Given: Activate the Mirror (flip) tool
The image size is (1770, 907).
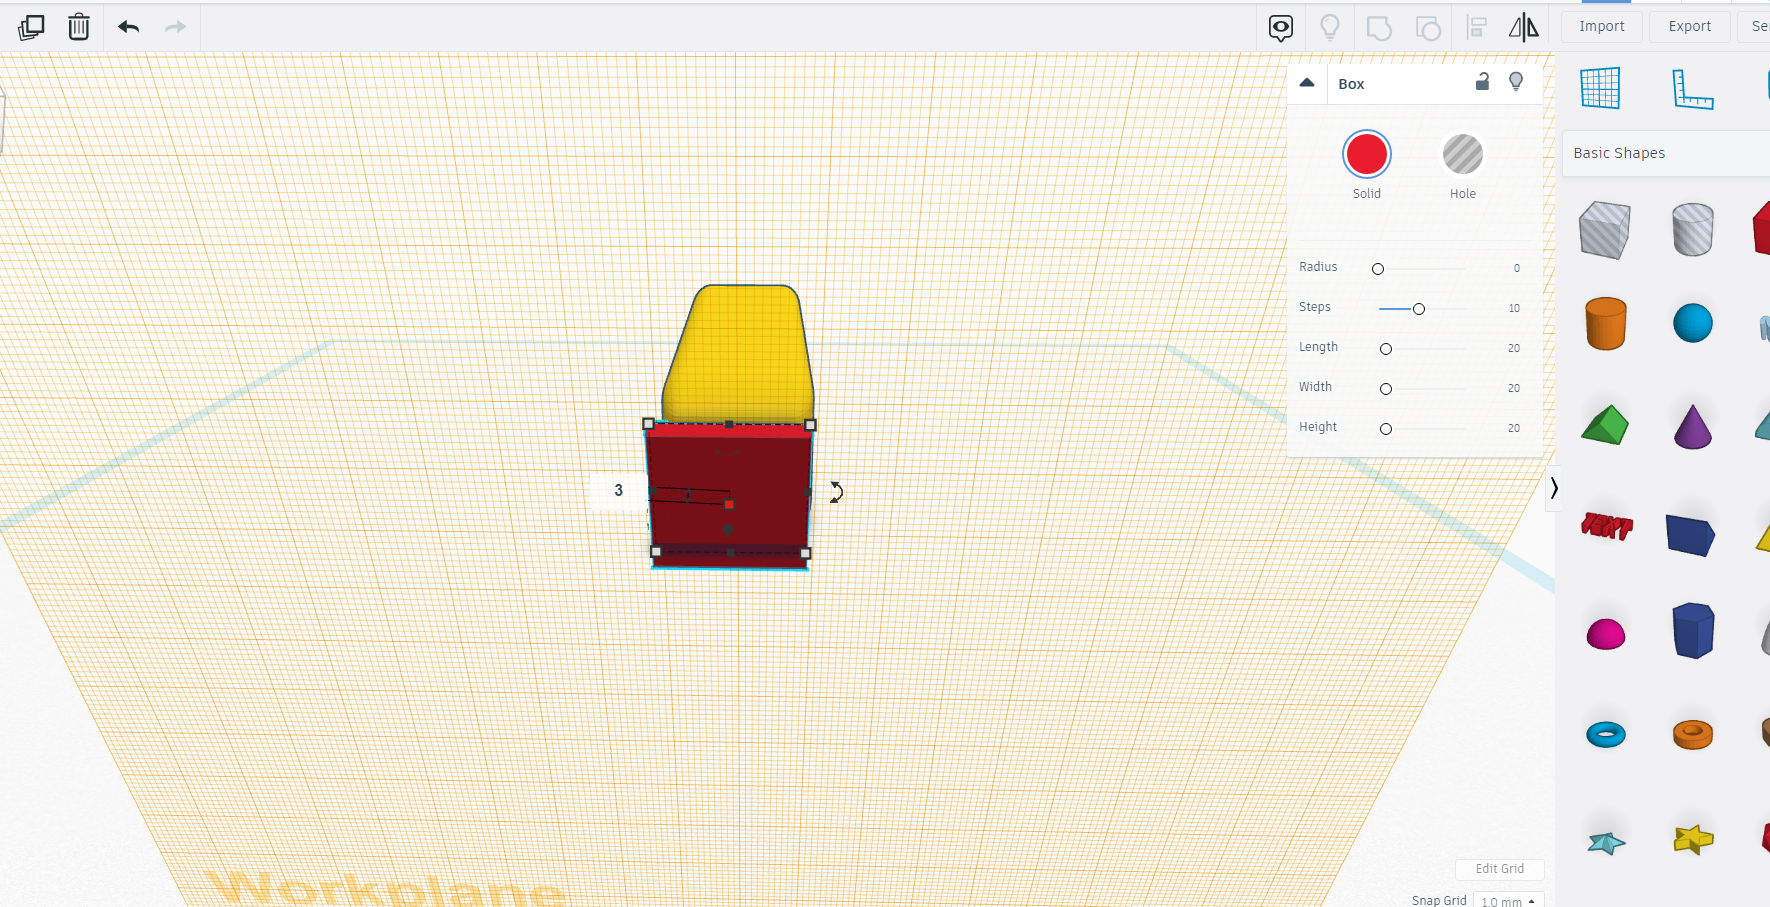Looking at the screenshot, I should [x=1524, y=27].
